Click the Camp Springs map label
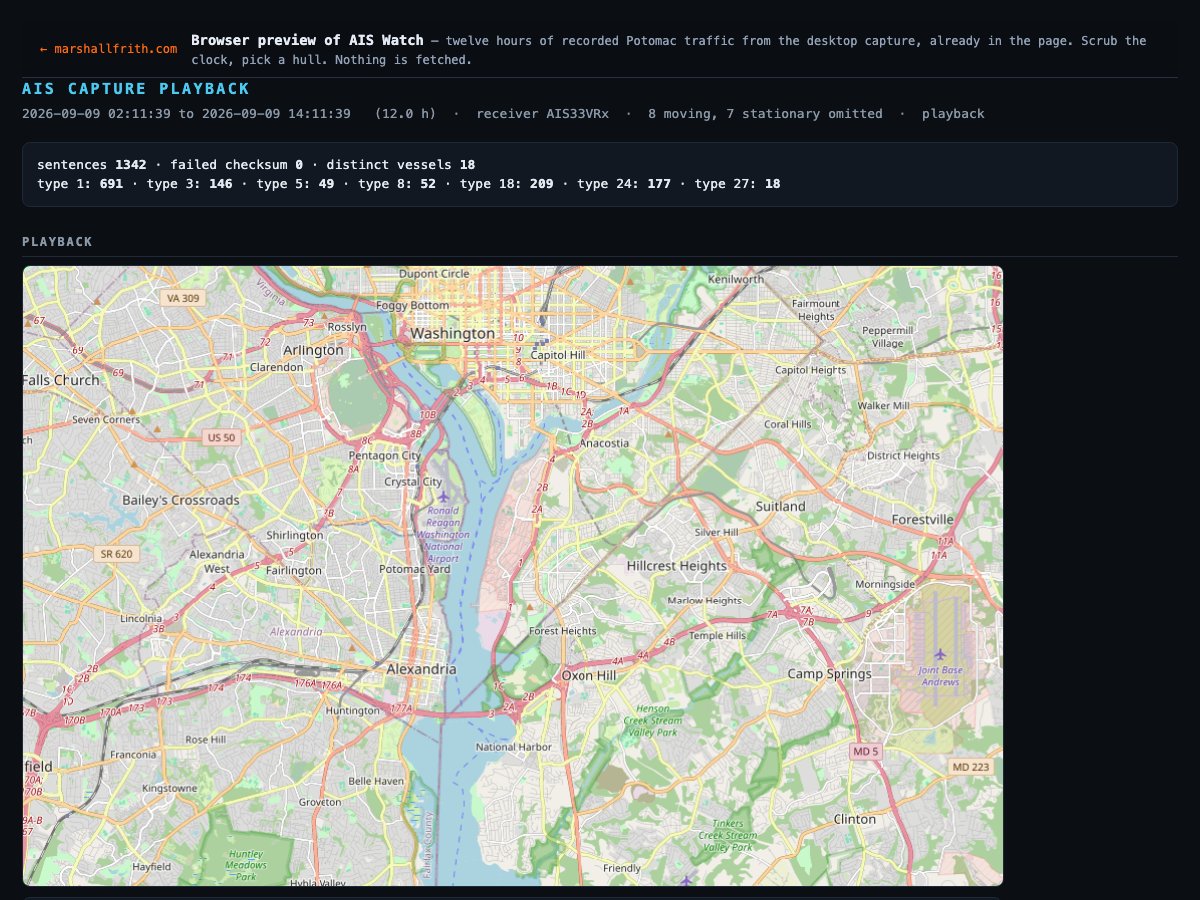 click(829, 674)
